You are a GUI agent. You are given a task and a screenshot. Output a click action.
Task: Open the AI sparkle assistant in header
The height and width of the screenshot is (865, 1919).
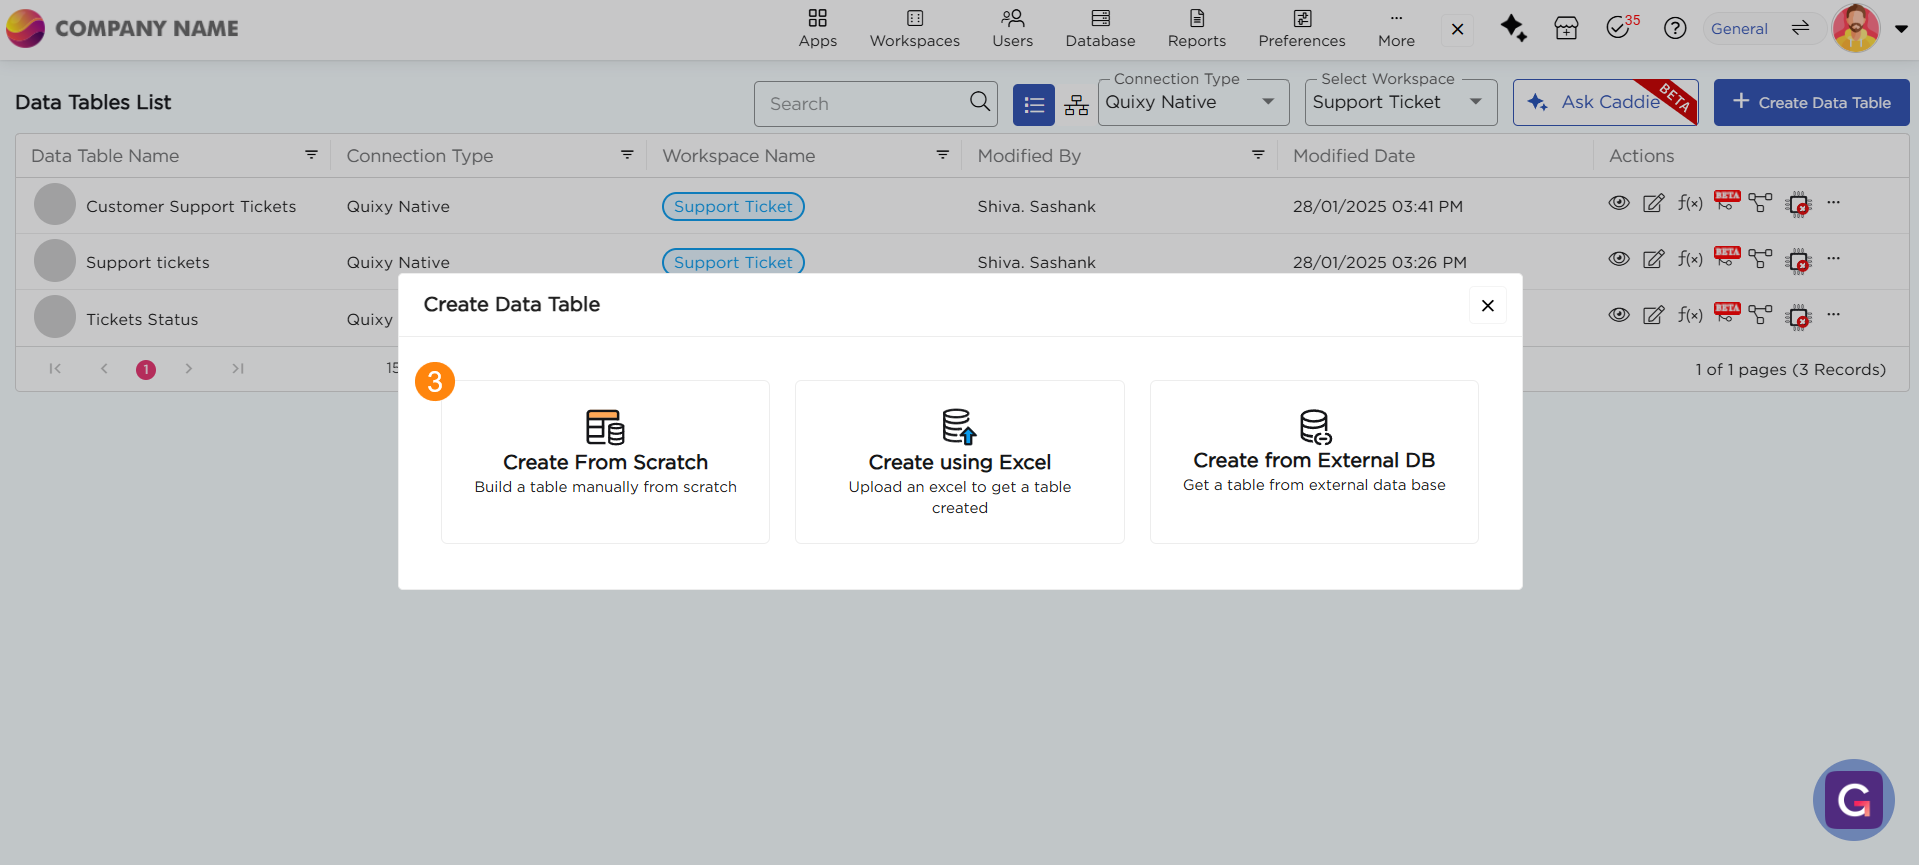point(1512,28)
